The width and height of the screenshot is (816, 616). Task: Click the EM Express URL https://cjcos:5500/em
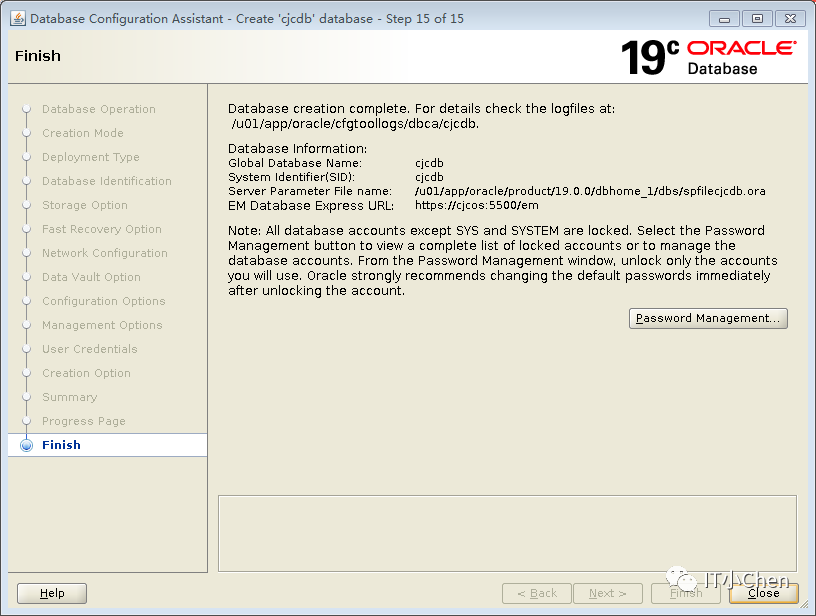pyautogui.click(x=477, y=205)
